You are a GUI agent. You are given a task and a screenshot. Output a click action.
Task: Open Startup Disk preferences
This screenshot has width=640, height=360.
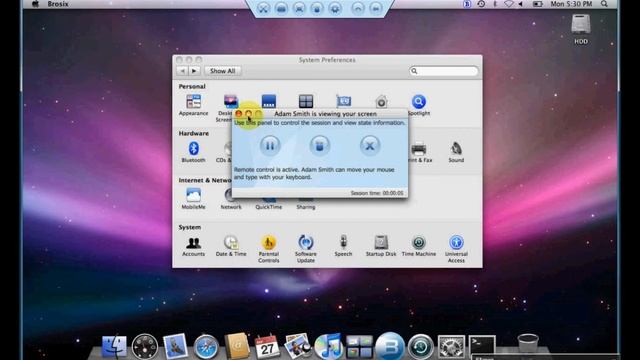point(381,246)
